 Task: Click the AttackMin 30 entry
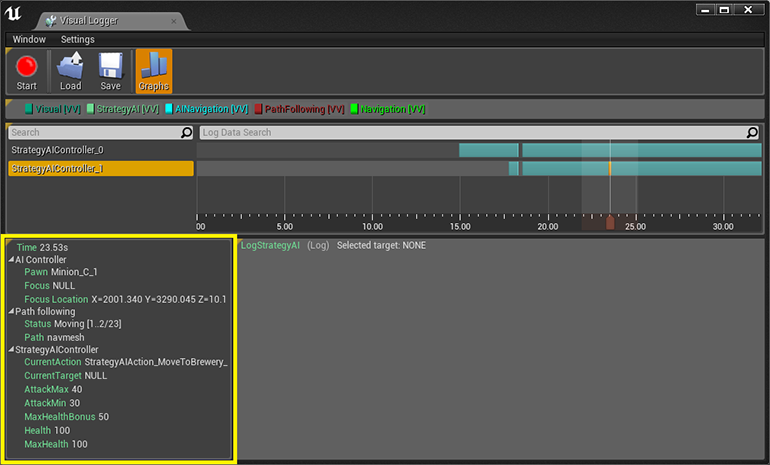point(52,403)
